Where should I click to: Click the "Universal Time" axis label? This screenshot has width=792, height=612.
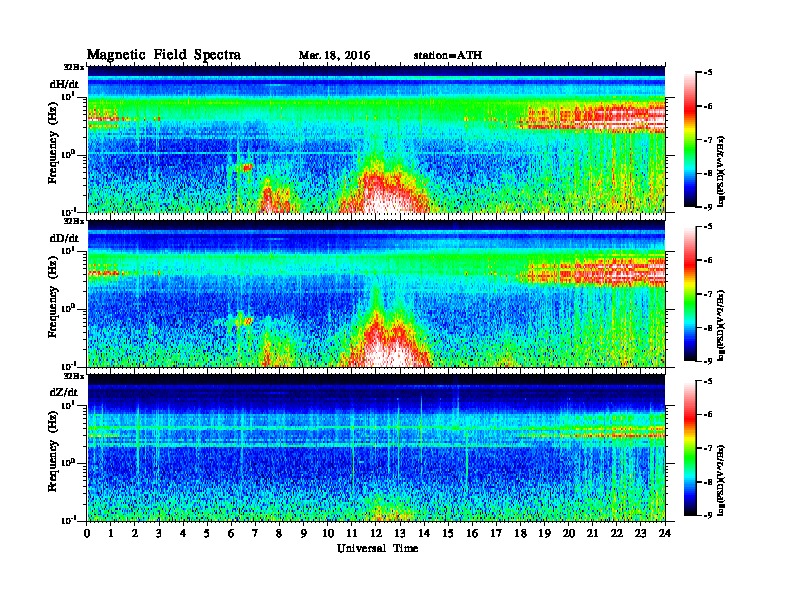point(377,548)
